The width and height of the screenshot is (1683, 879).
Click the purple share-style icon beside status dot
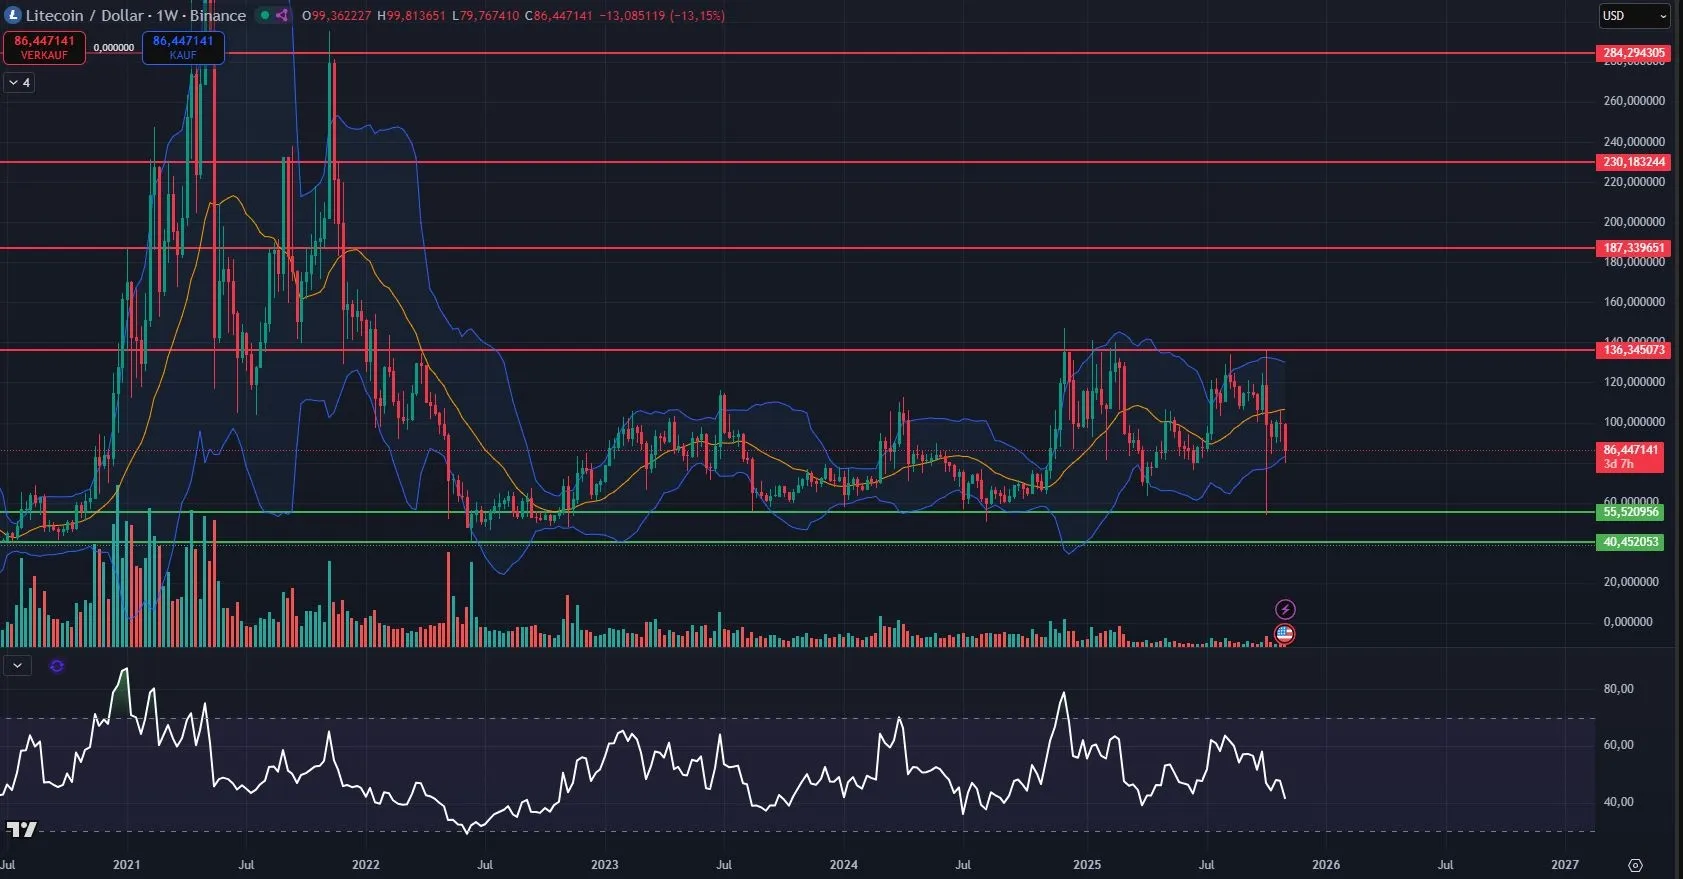282,15
